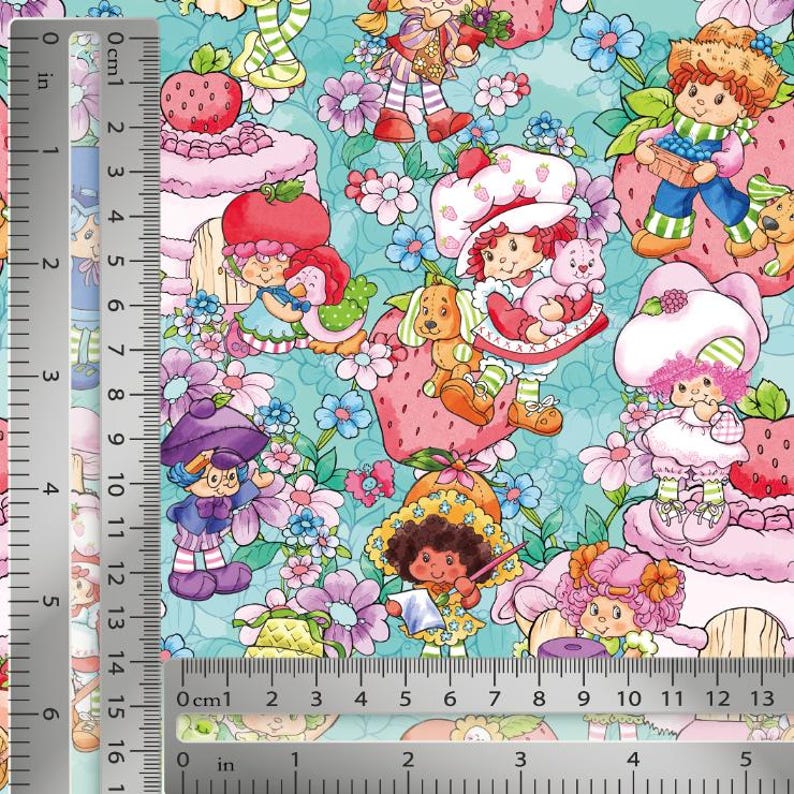Click the 10 cm number on horizontal ruler
Screen dimensions: 794x794
[x=628, y=699]
